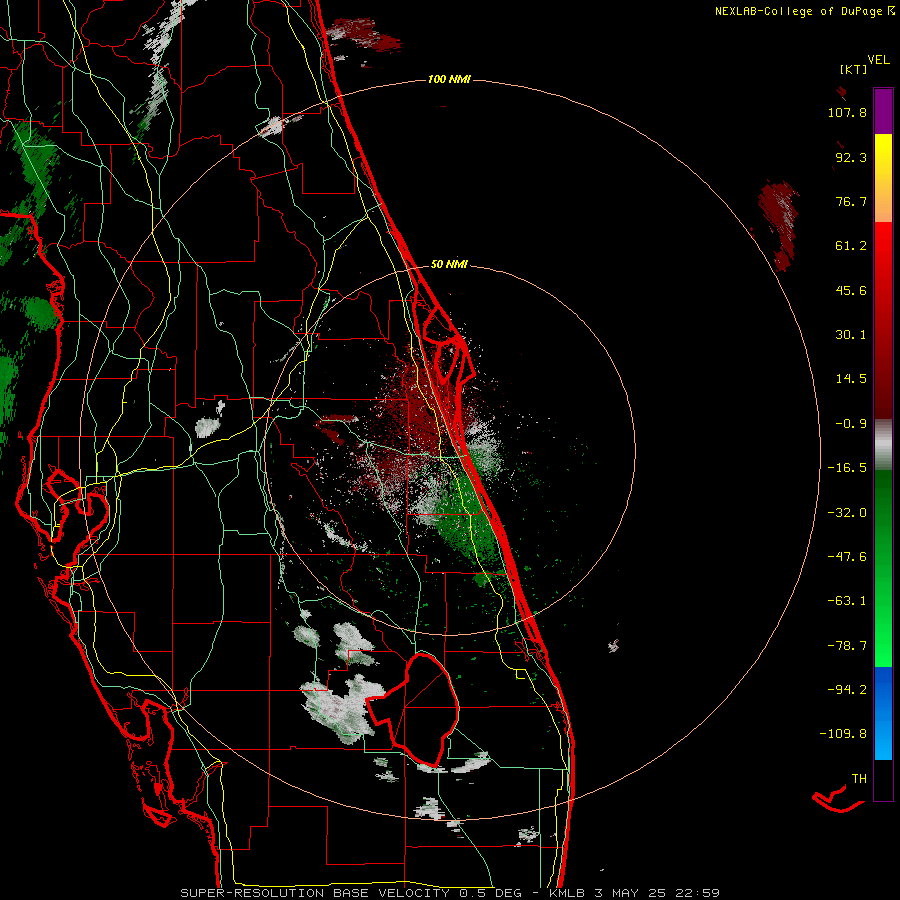900x900 pixels.
Task: Select the -94.2 scale value
Action: 847,689
